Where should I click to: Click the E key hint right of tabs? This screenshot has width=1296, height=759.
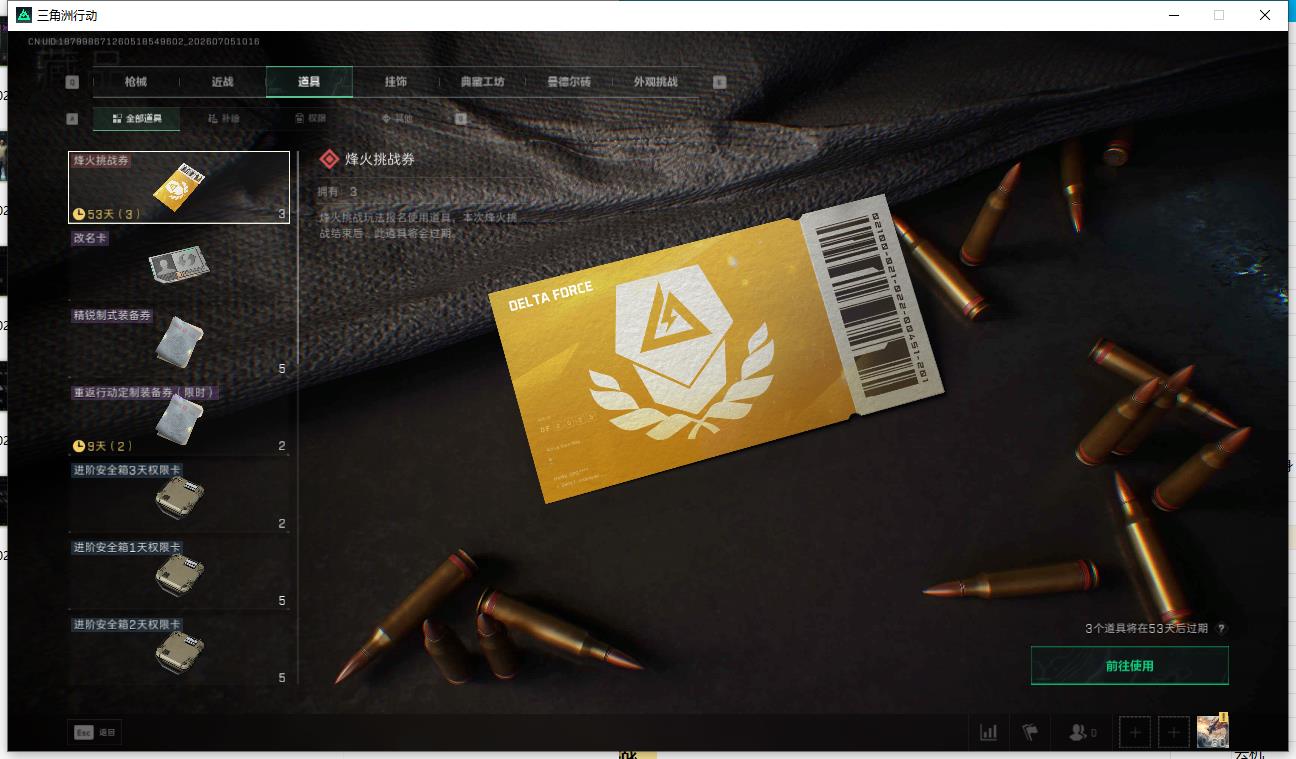tap(719, 82)
